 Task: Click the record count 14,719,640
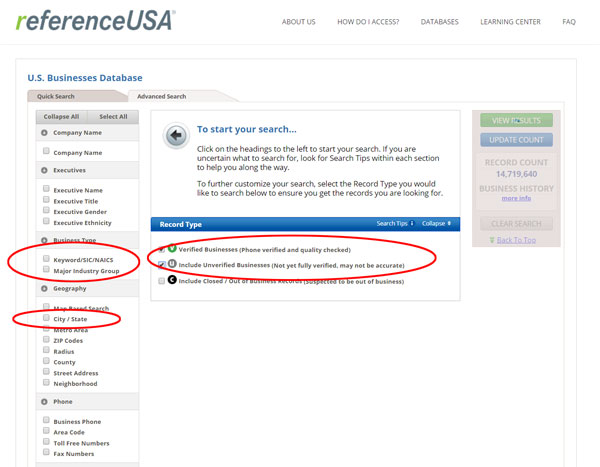pos(516,174)
